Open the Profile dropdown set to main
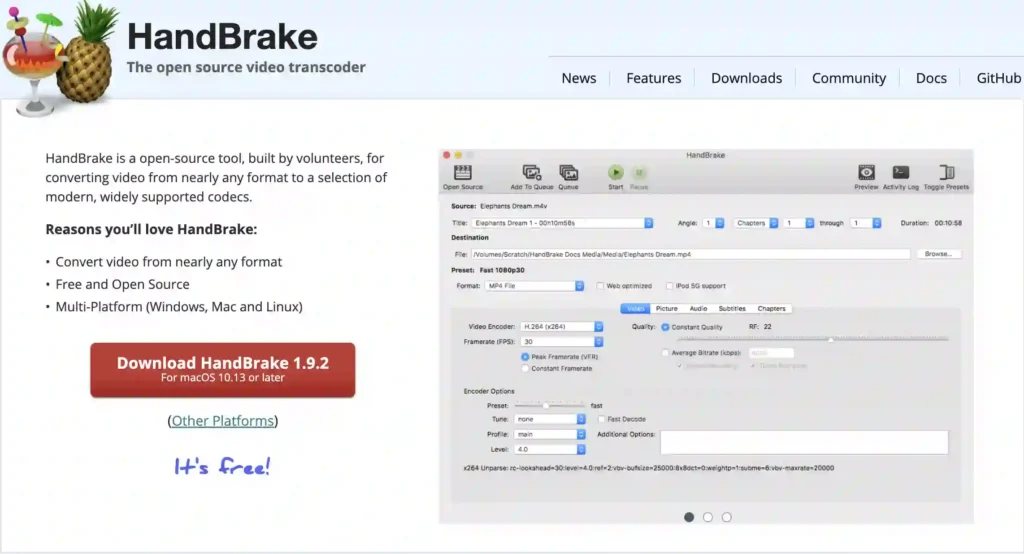This screenshot has width=1024, height=554. point(550,434)
